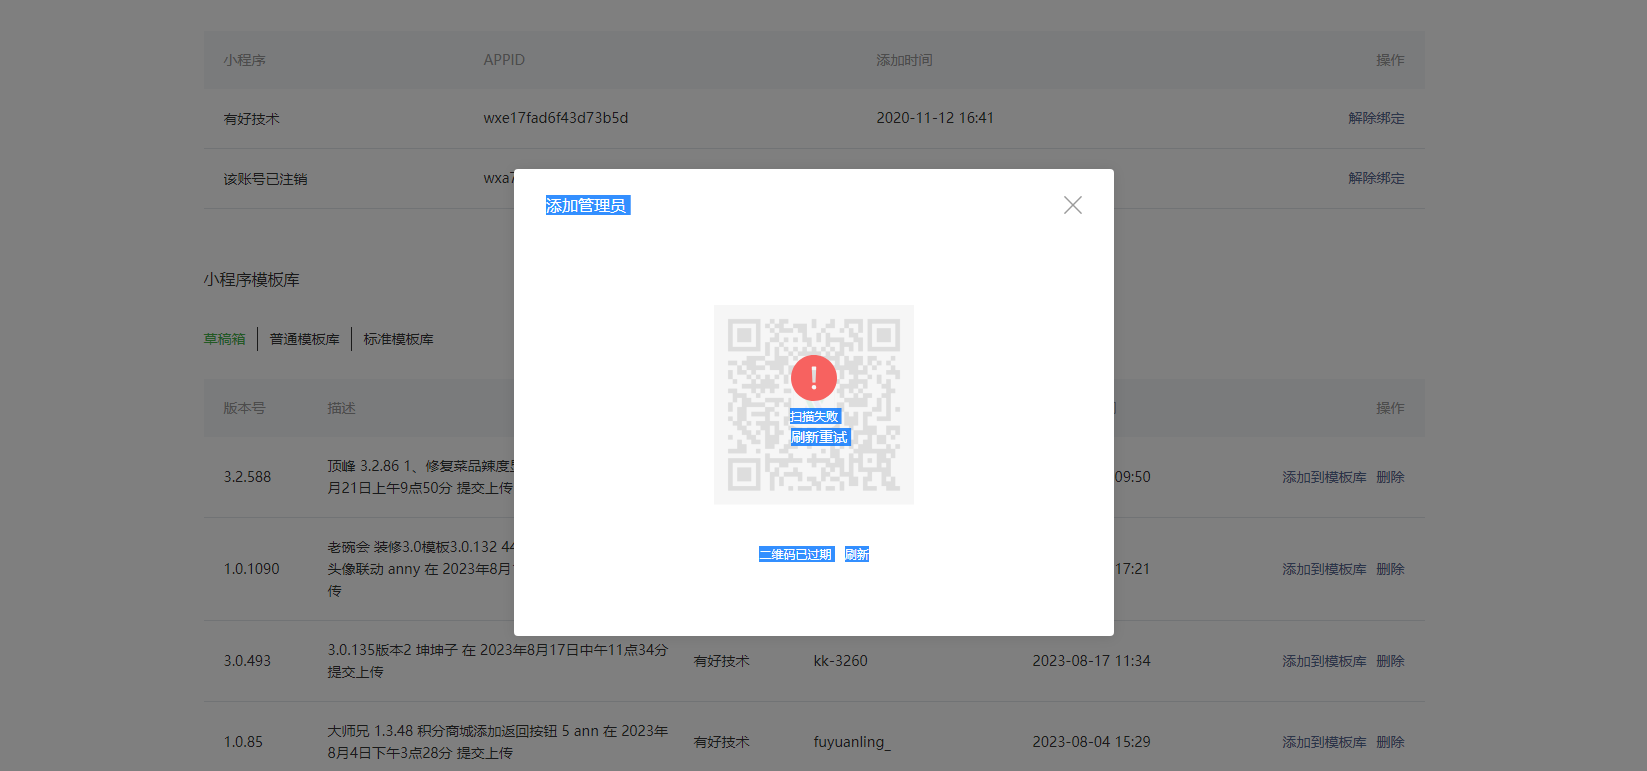Click 二维码已过期 message text
1647x771 pixels.
[x=796, y=554]
